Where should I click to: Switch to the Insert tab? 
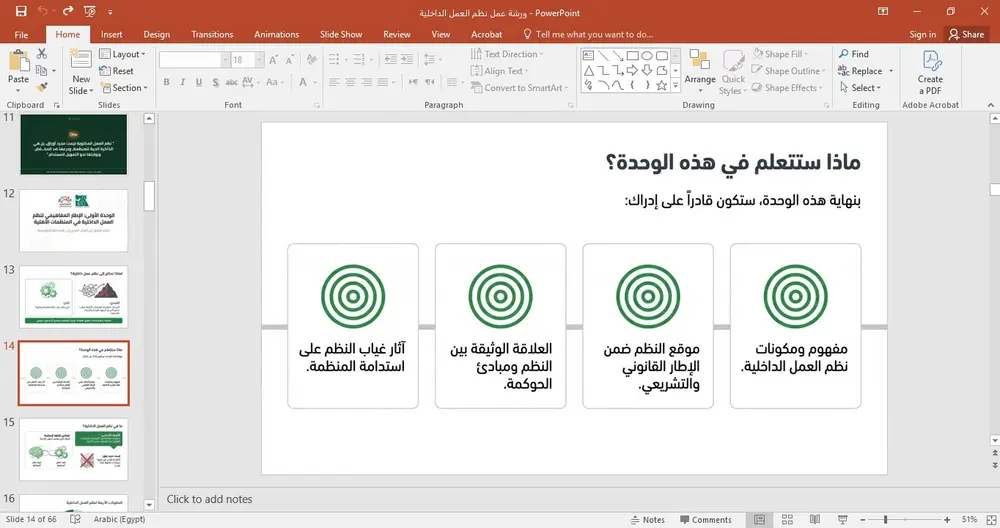point(112,34)
